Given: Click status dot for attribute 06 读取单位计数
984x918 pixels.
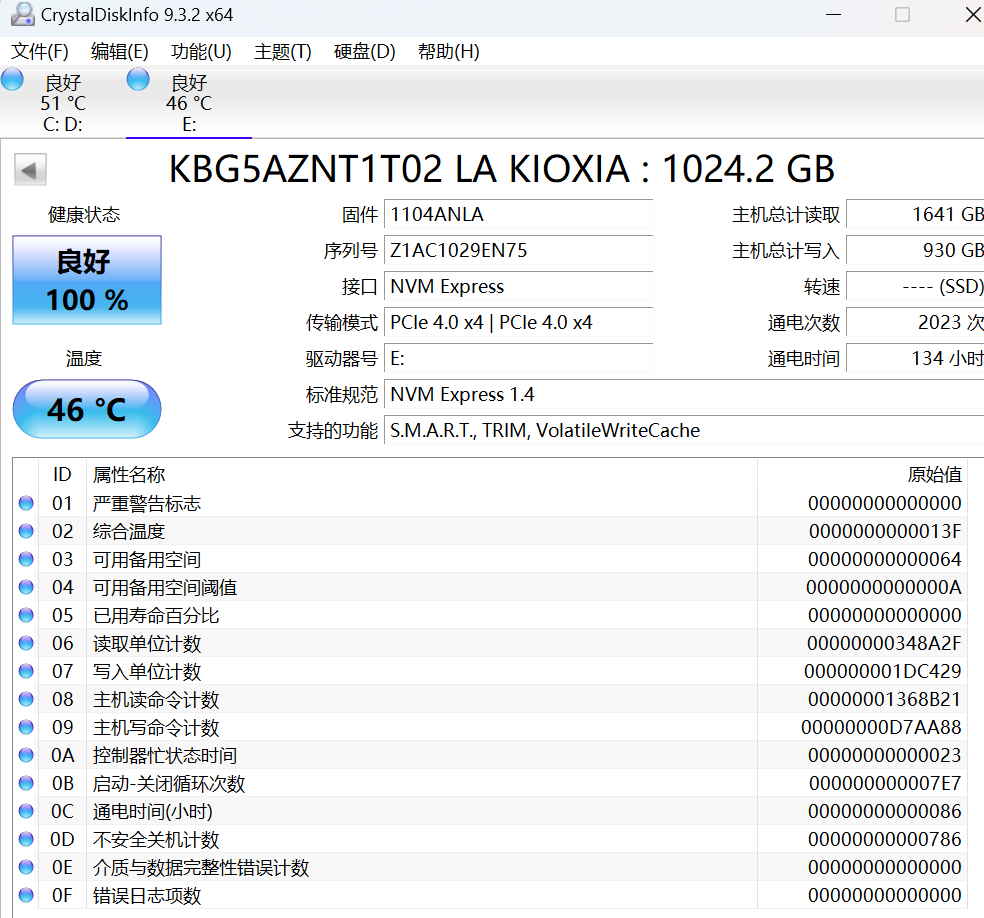Looking at the screenshot, I should (26, 643).
